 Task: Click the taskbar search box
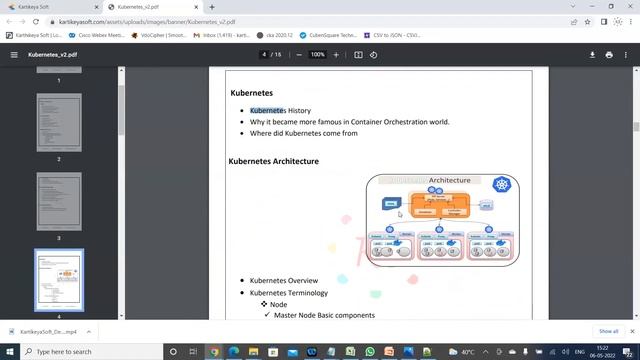tap(91, 352)
